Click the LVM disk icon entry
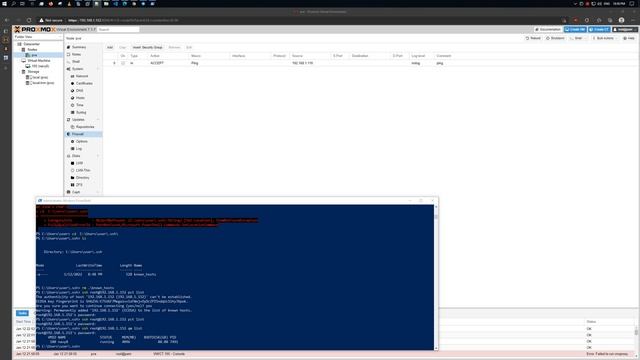640x360 pixels. [x=73, y=163]
